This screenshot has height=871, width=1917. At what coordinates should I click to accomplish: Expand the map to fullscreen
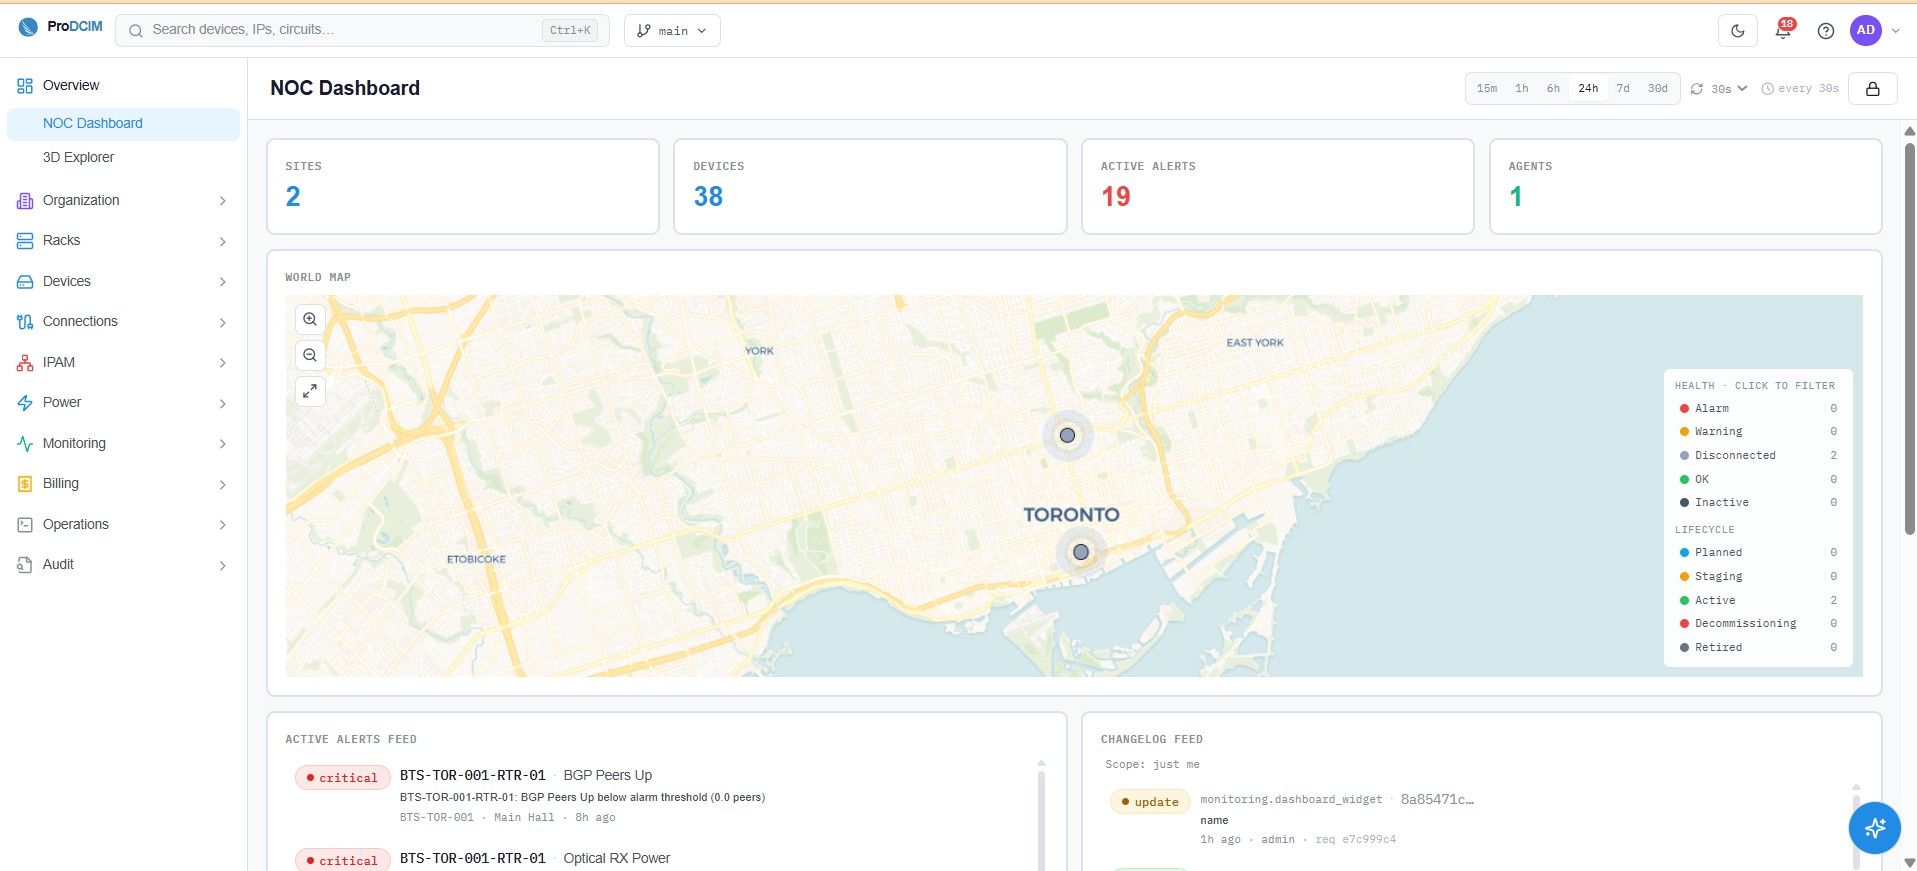310,391
